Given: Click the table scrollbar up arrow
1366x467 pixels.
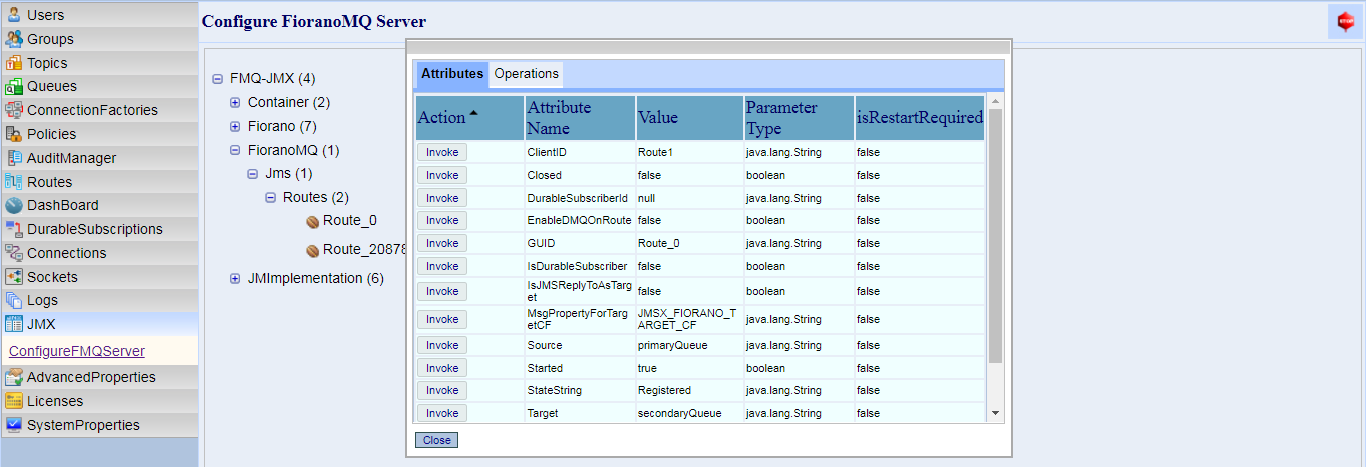Looking at the screenshot, I should pyautogui.click(x=995, y=101).
